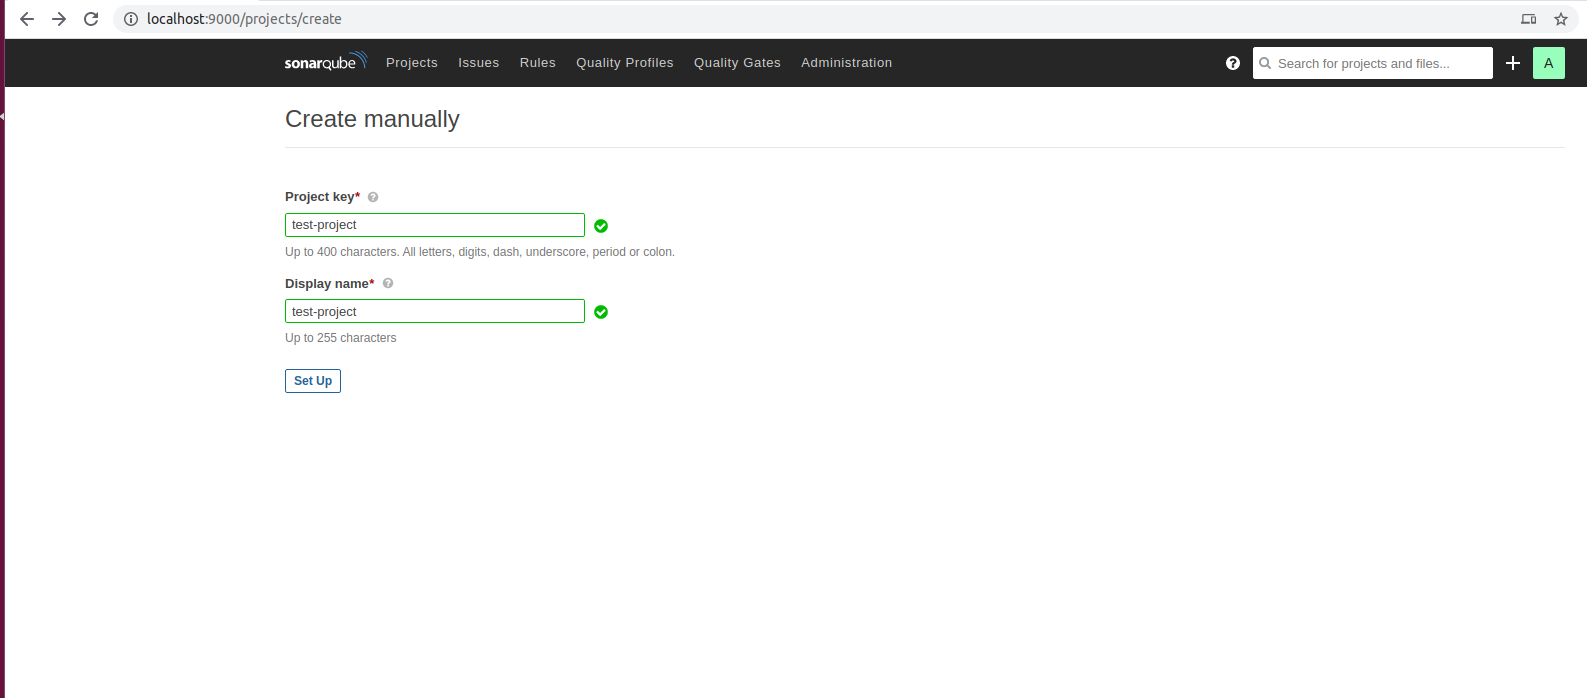Go back with the browser back arrow

[x=27, y=19]
